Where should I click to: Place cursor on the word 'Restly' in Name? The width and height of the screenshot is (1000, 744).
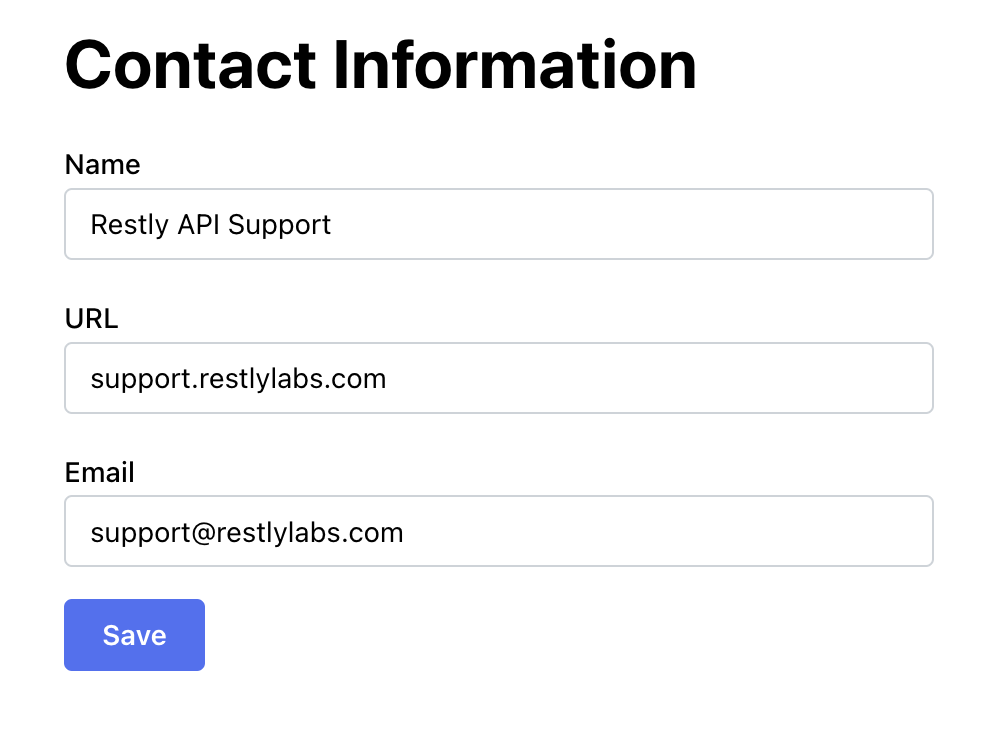click(129, 225)
